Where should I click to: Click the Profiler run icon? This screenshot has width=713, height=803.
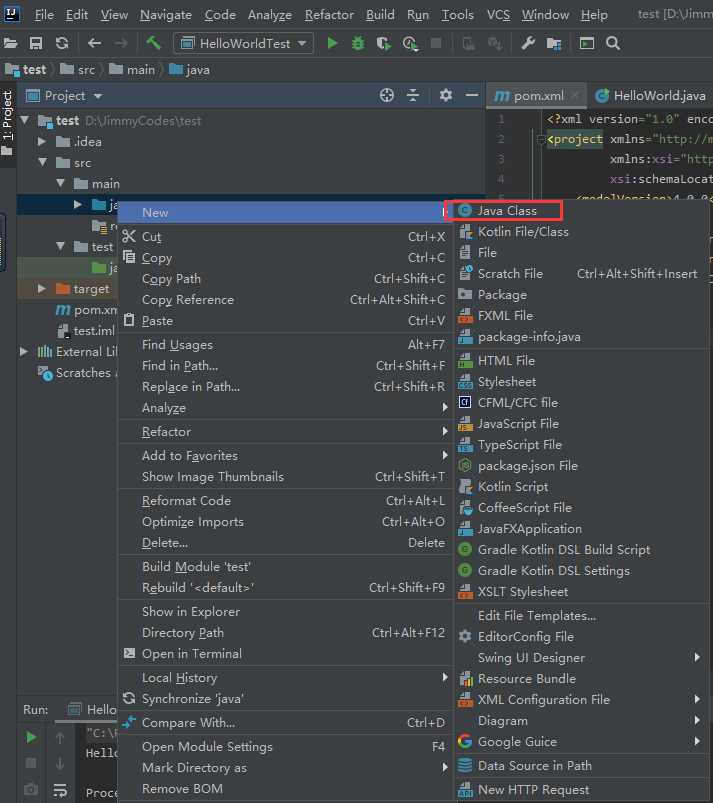(x=410, y=44)
